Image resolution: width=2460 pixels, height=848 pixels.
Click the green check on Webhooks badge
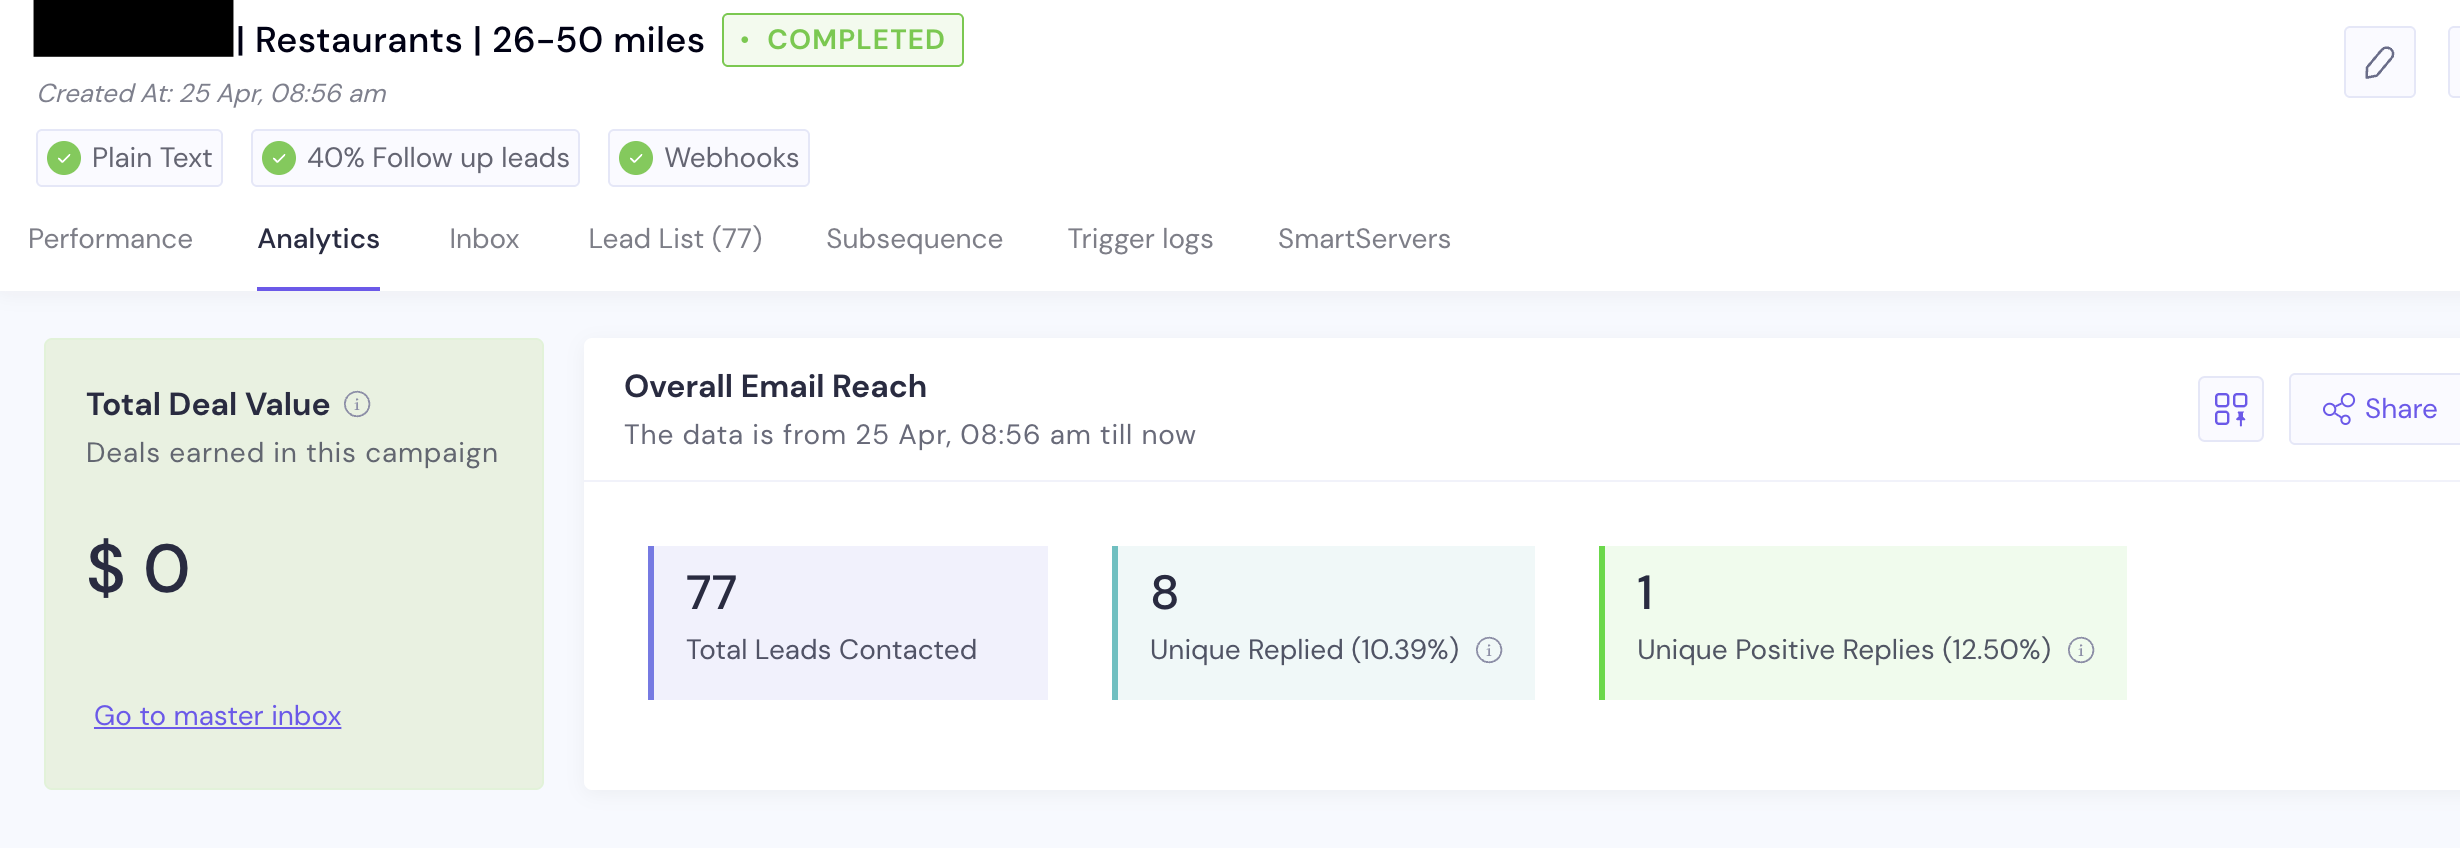click(x=636, y=158)
